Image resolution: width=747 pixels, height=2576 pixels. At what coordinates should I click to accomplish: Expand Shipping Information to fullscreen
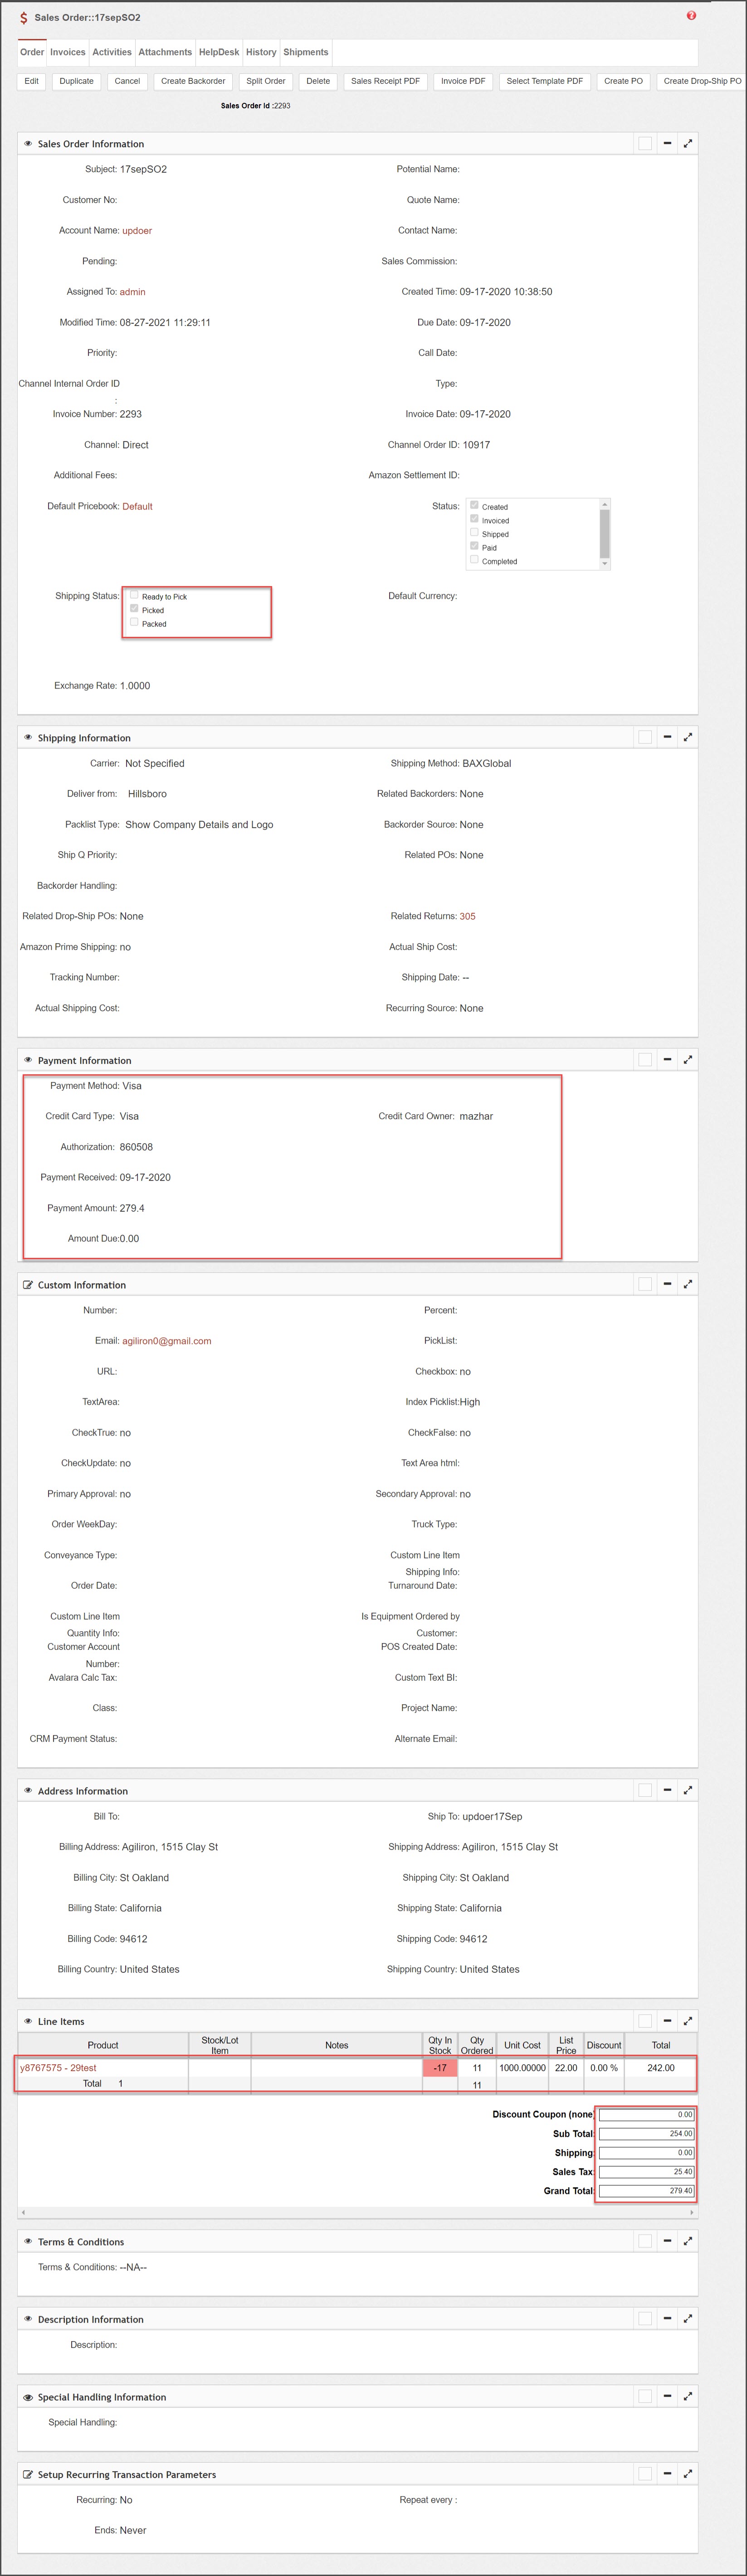pos(688,737)
